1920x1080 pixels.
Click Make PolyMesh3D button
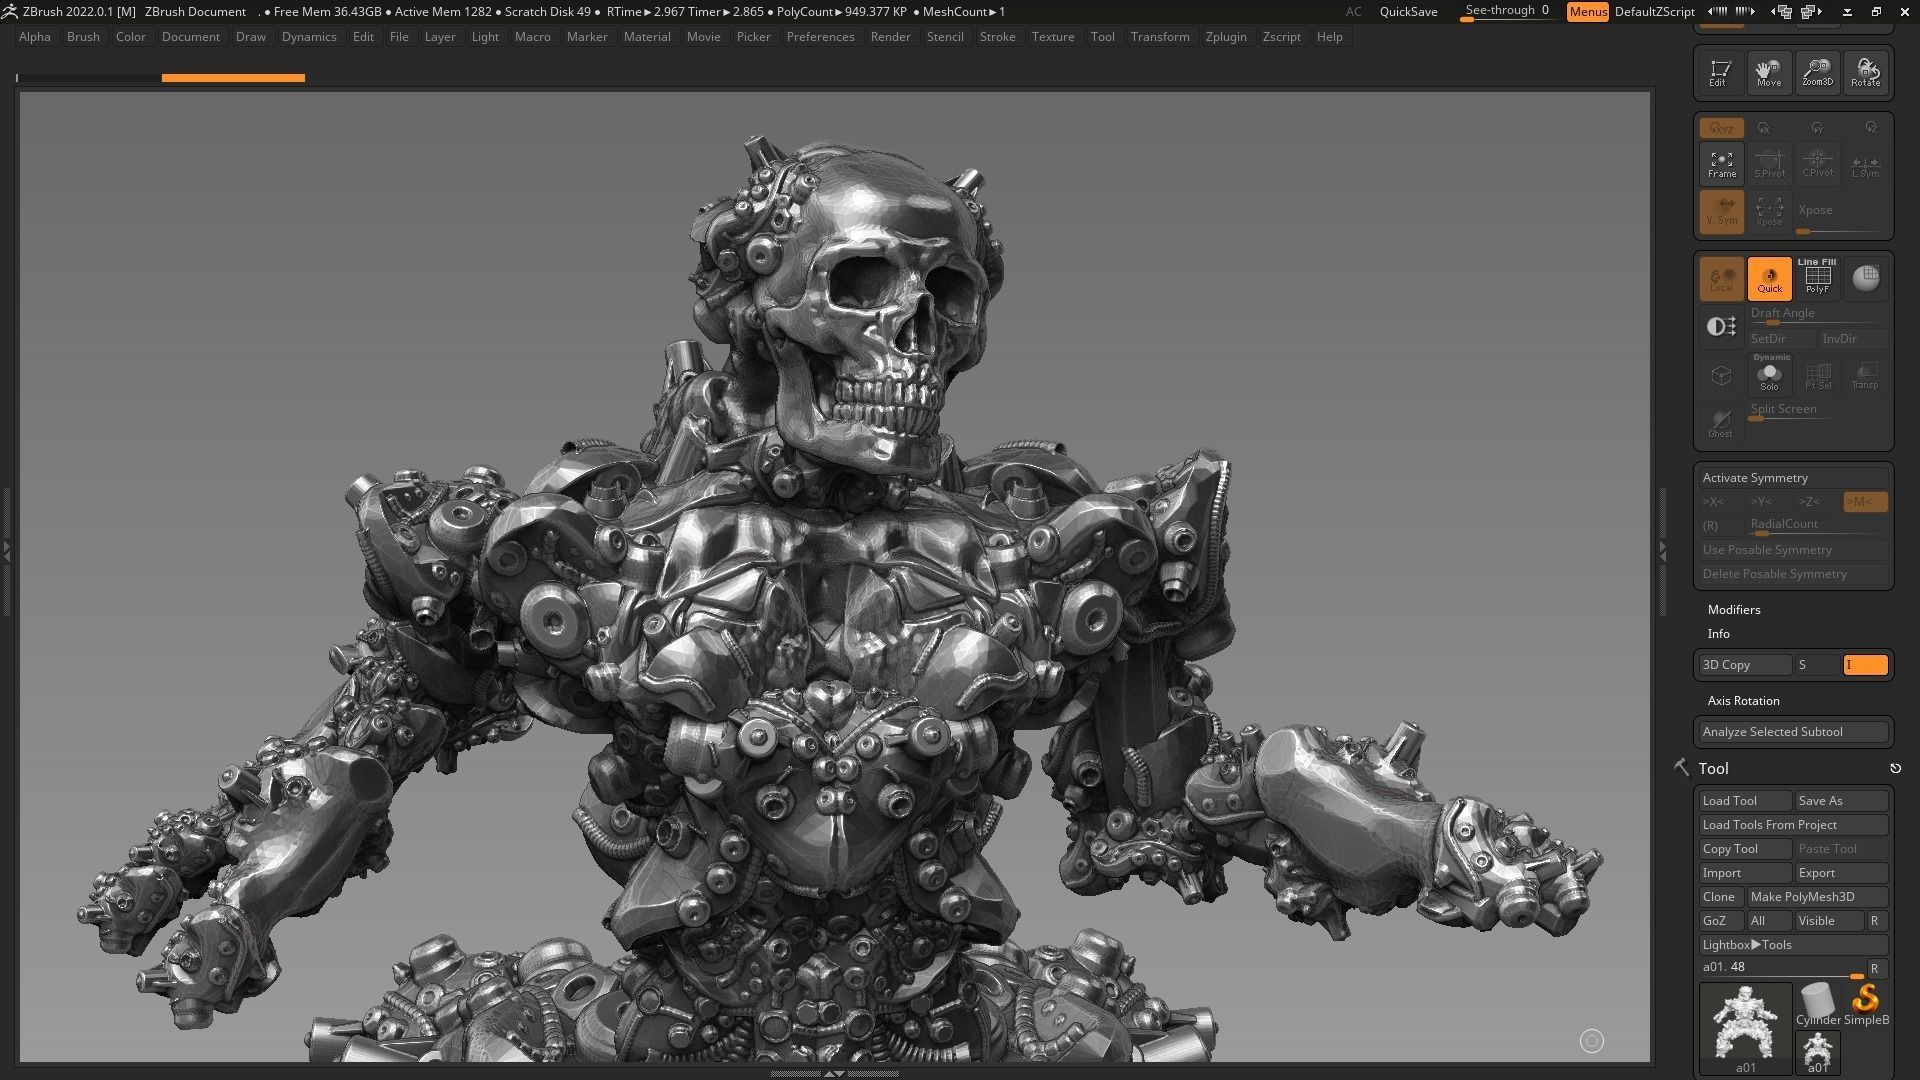(x=1817, y=897)
